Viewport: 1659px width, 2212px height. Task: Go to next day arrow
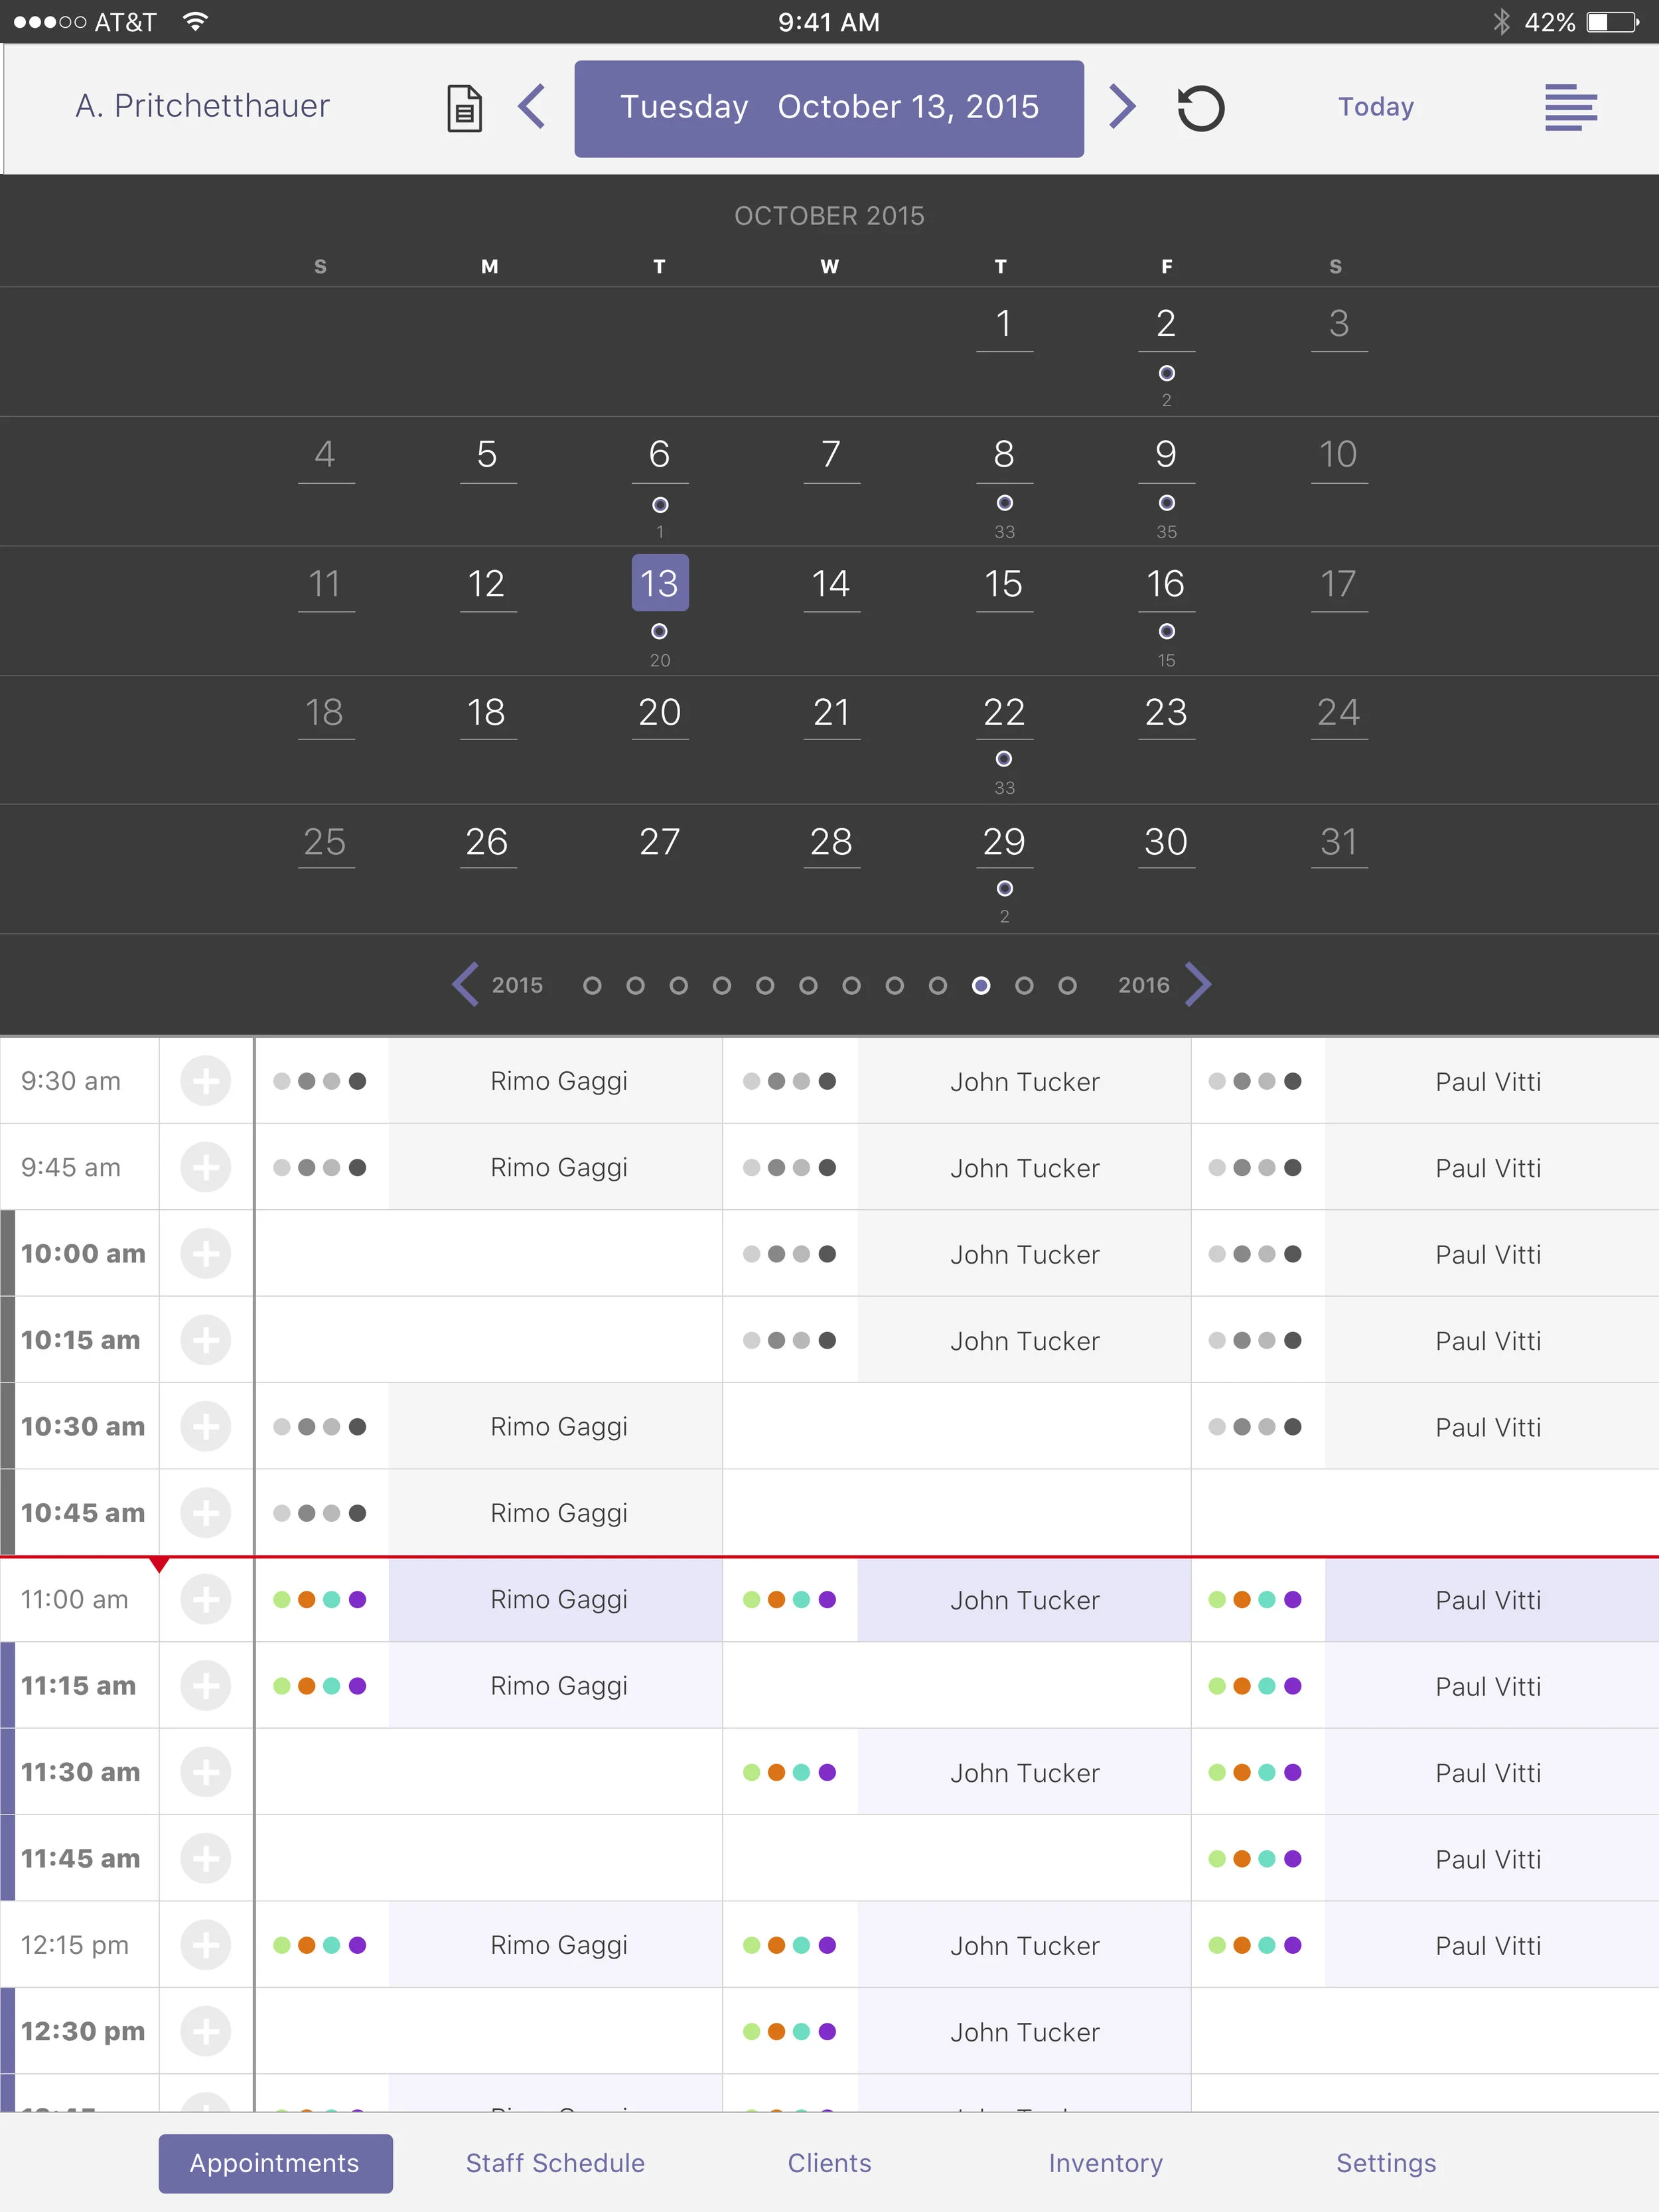[1123, 107]
